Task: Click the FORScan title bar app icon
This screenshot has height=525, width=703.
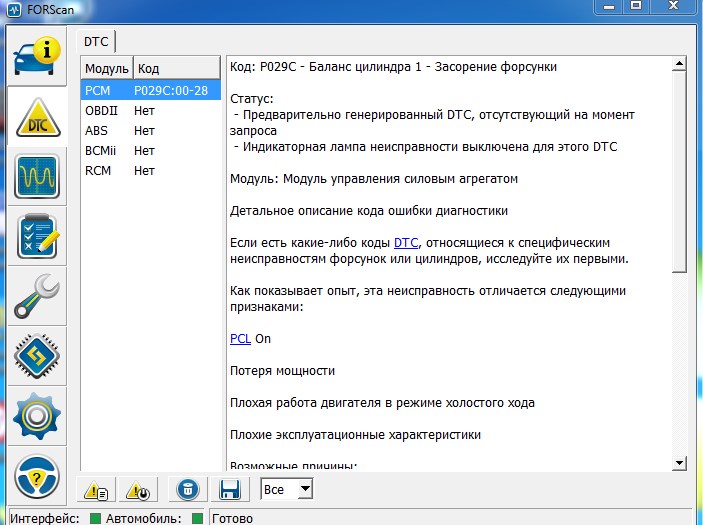Action: [14, 9]
